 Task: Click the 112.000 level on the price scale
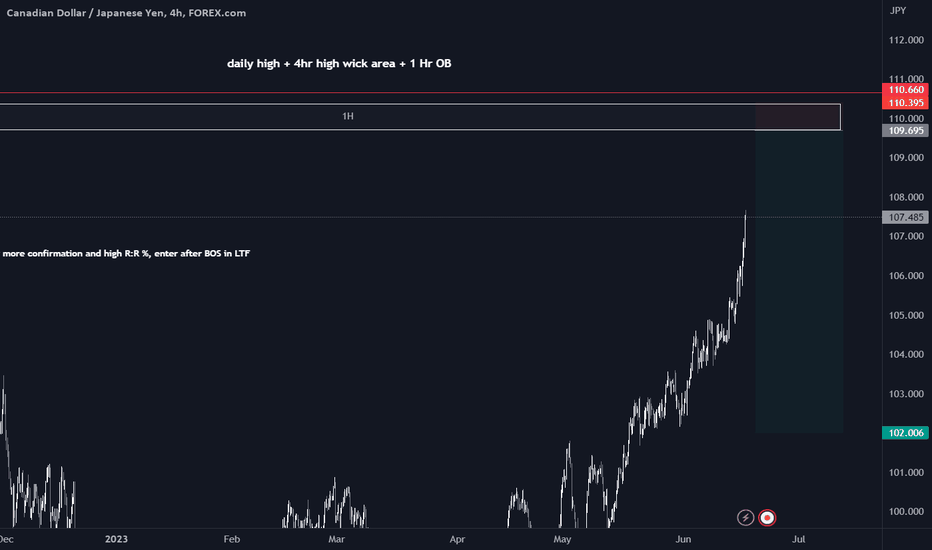point(906,40)
